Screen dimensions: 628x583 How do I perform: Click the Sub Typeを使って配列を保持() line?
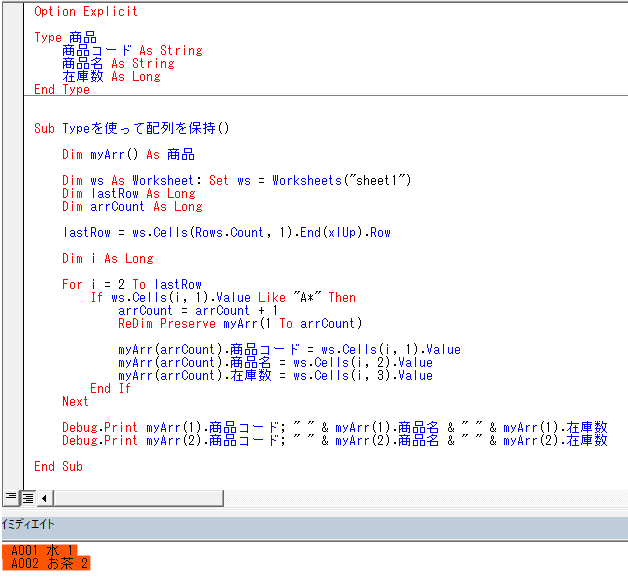(132, 128)
